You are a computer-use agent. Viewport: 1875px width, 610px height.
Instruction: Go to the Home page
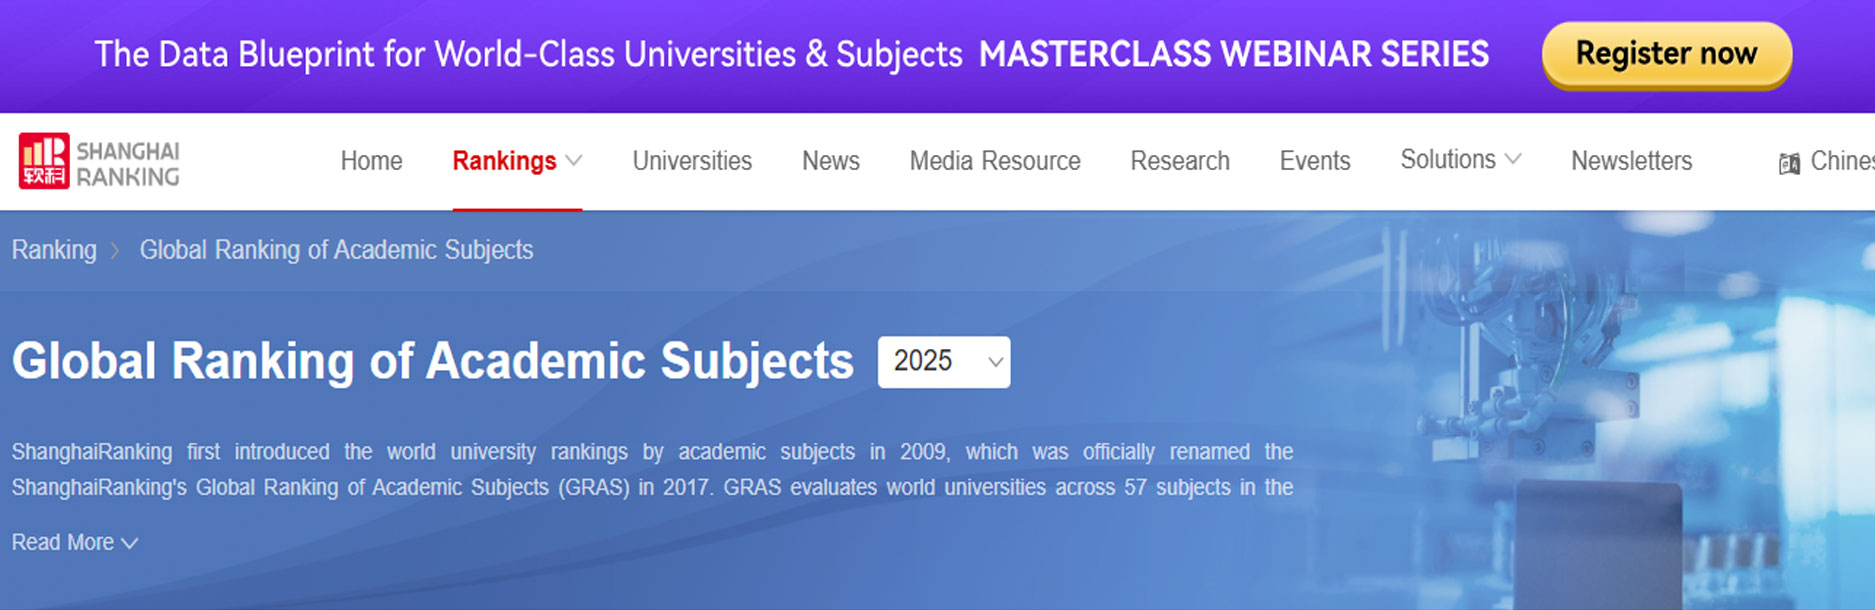pyautogui.click(x=371, y=161)
